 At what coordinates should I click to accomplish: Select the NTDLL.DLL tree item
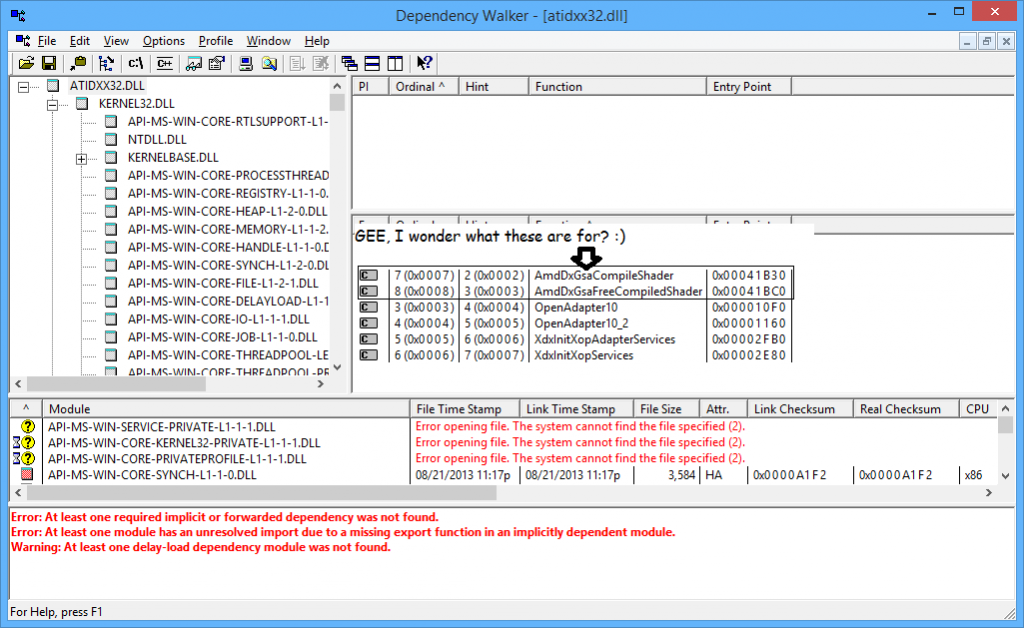coord(157,139)
